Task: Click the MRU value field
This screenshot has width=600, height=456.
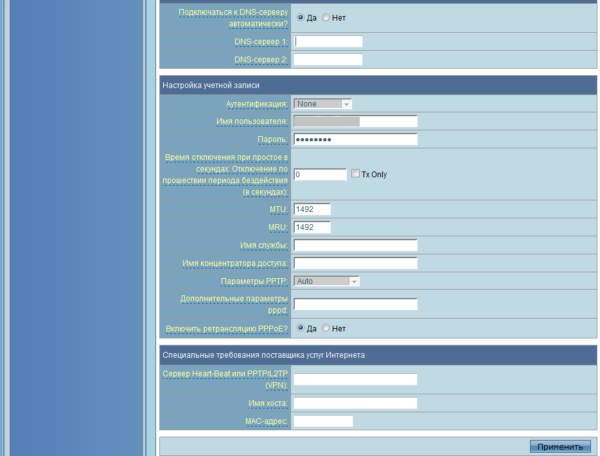Action: click(312, 227)
